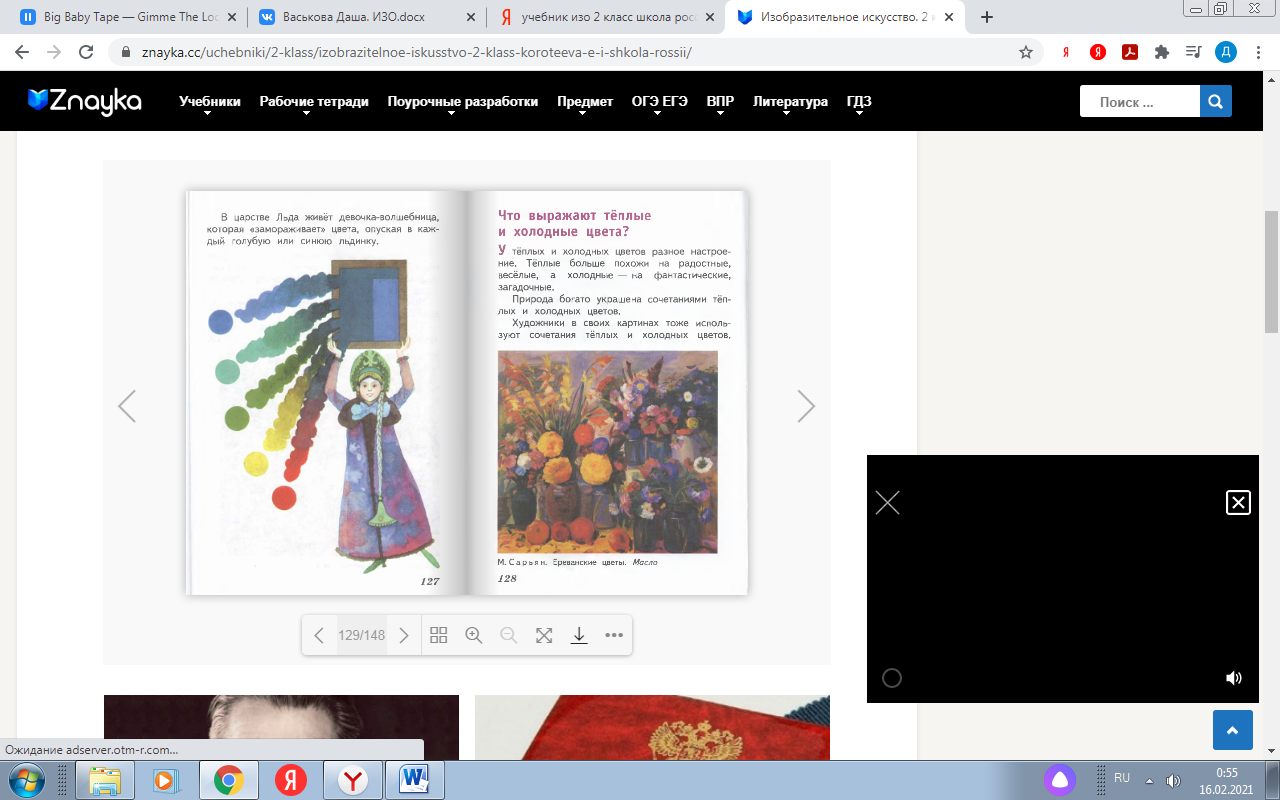Open the Znayka logo home link
The width and height of the screenshot is (1280, 800).
tap(85, 101)
